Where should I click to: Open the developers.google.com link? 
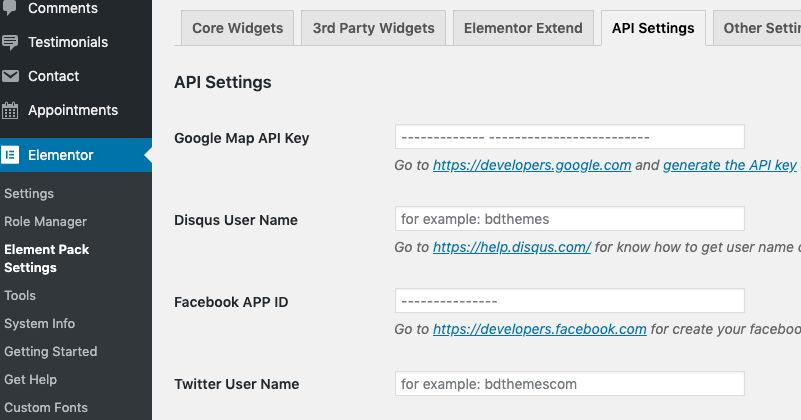pyautogui.click(x=531, y=166)
